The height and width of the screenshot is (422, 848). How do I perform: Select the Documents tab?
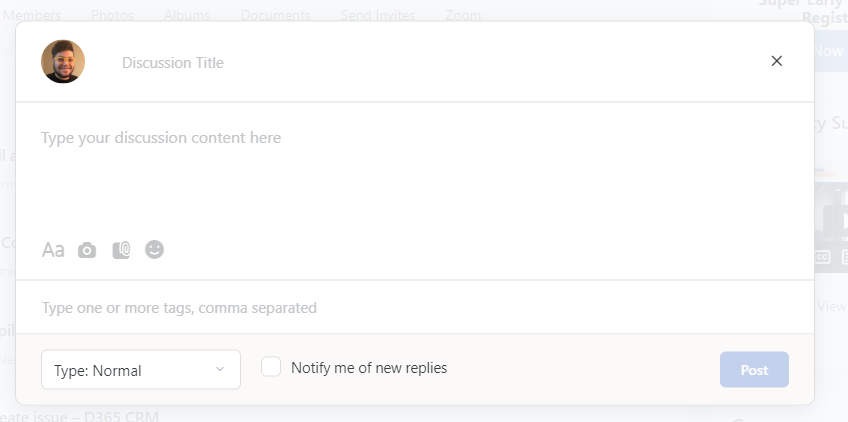tap(275, 15)
